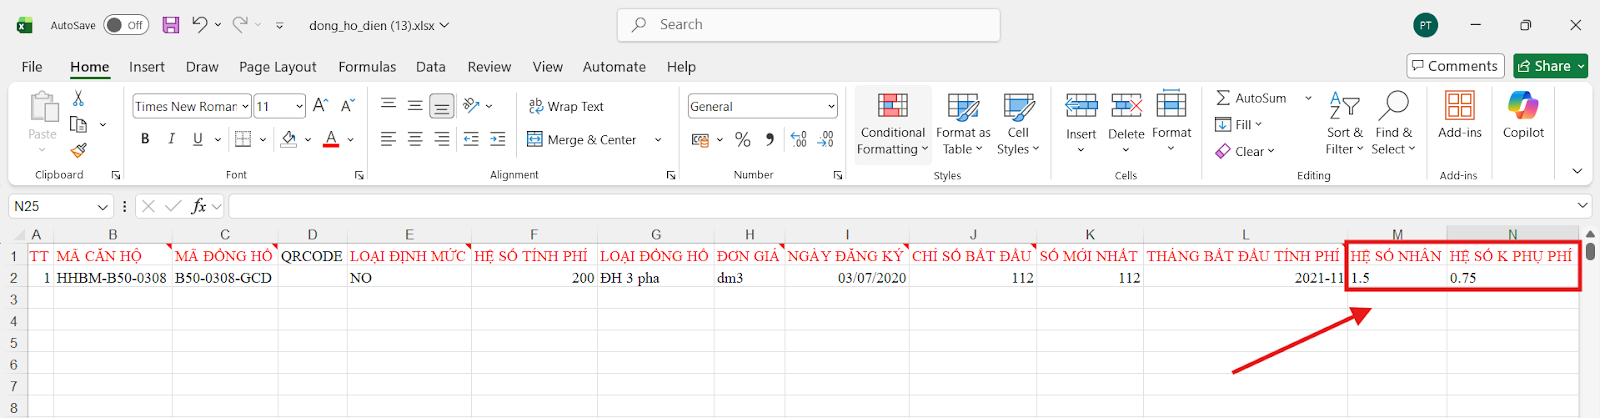Open the Comments pane
Viewport: 1600px width, 418px height.
coord(1454,66)
